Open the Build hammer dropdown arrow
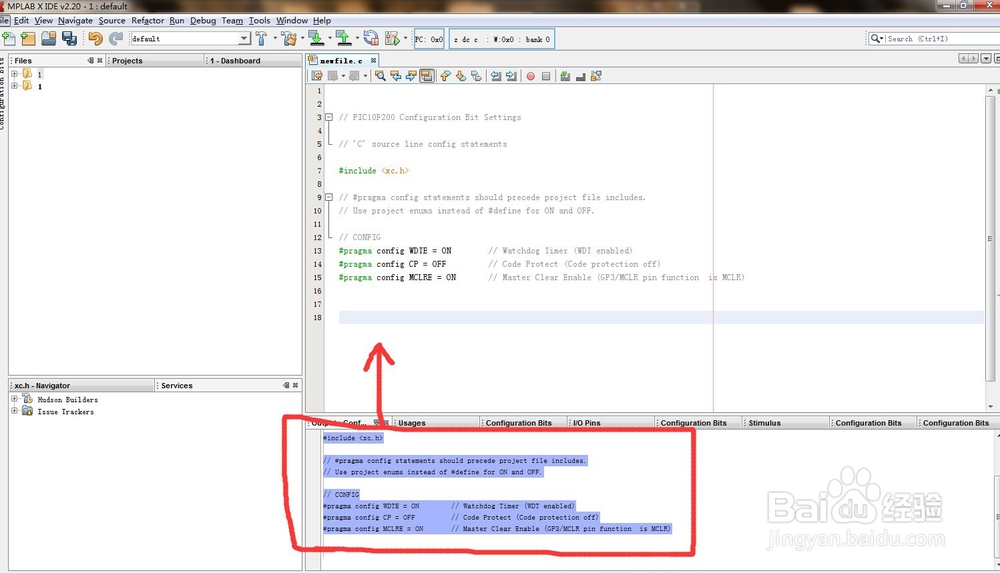 [275, 38]
